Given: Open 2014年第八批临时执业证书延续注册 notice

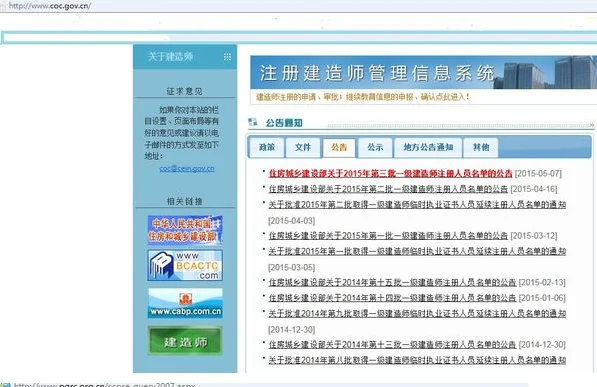Looking at the screenshot, I should point(417,360).
